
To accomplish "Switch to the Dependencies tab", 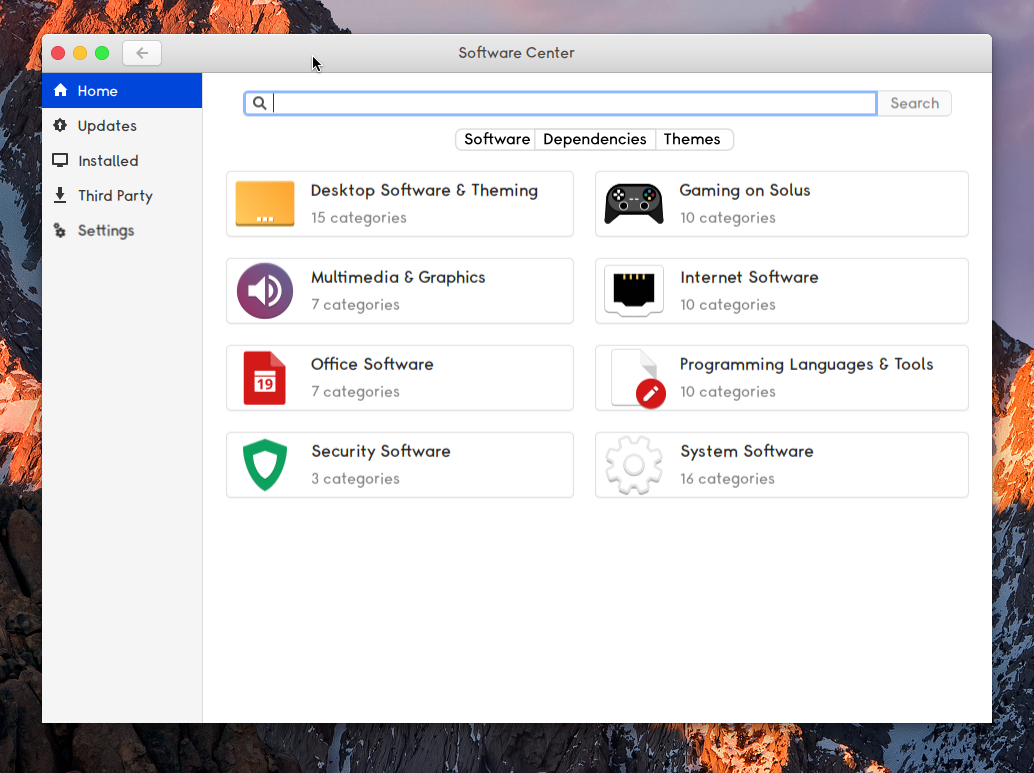I will pyautogui.click(x=594, y=139).
